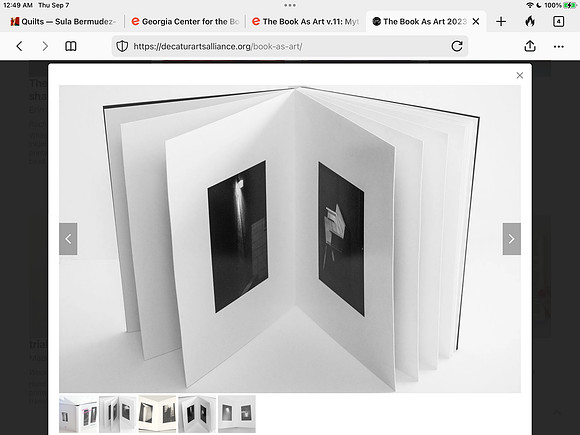The height and width of the screenshot is (435, 580).
Task: Show the next lightbox image
Action: point(512,239)
